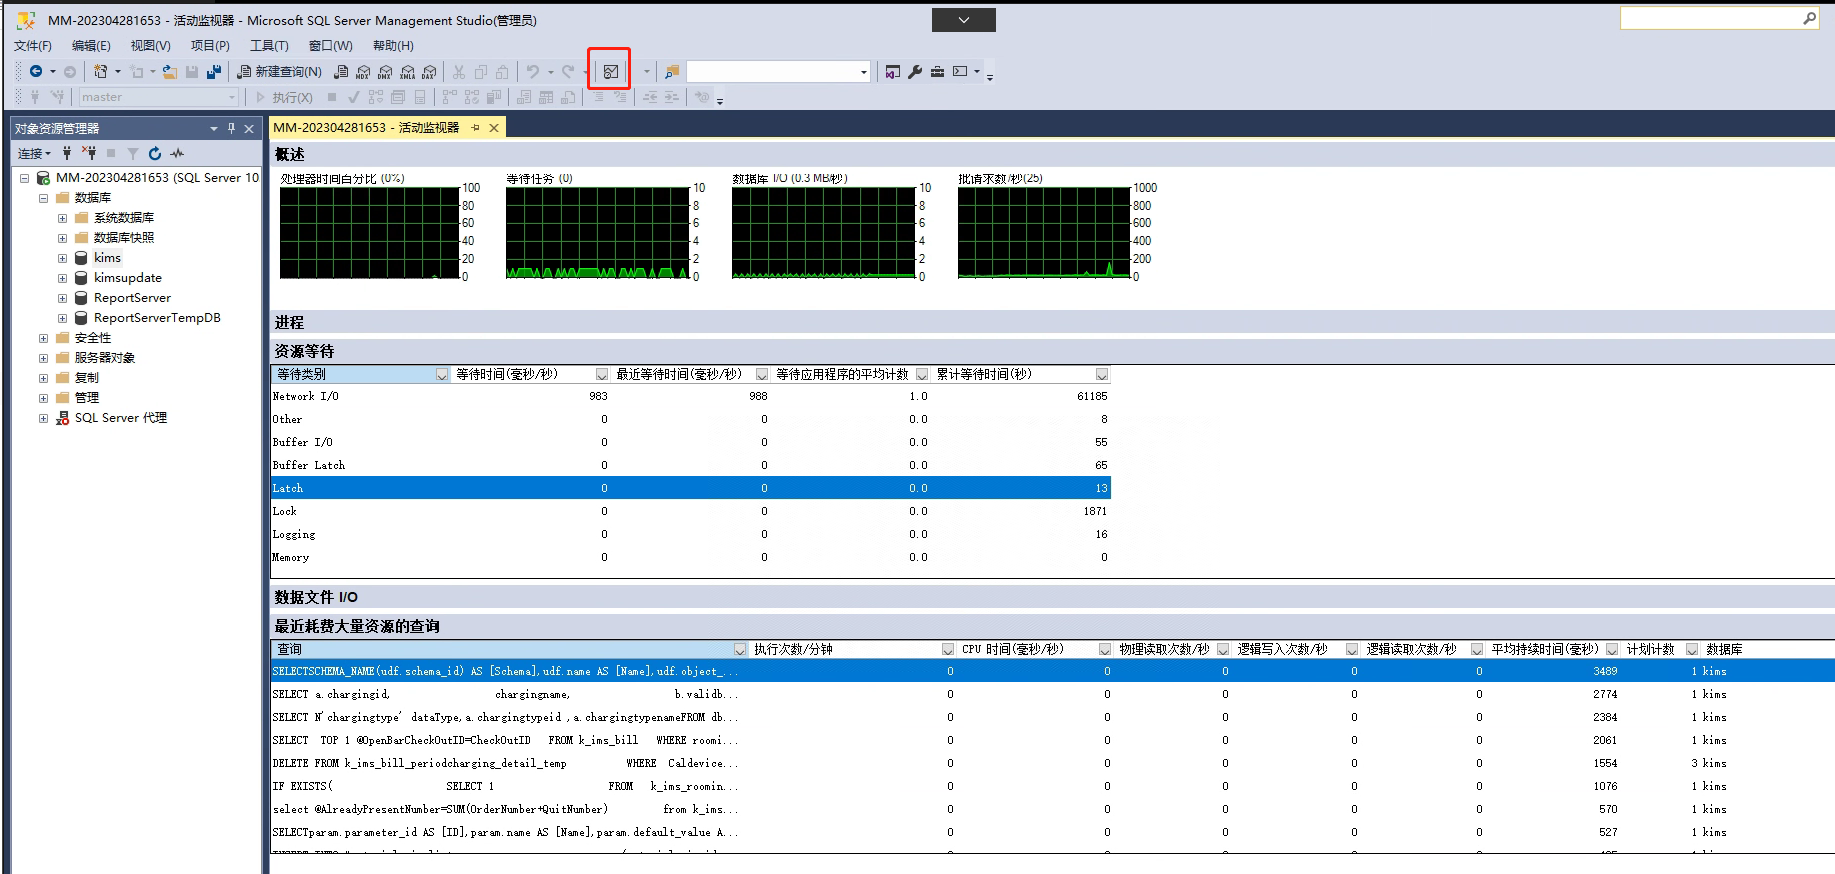Open the toolbox icon
The width and height of the screenshot is (1835, 874).
[x=937, y=71]
